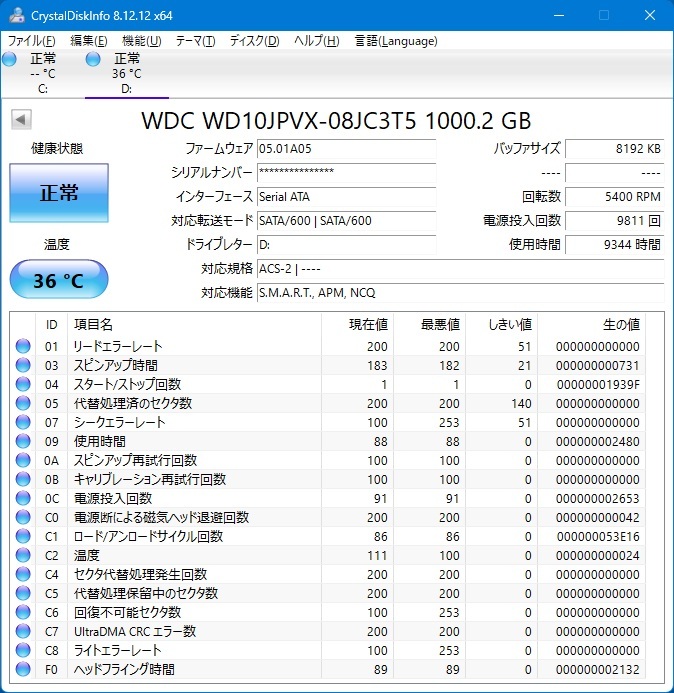This screenshot has height=693, width=674.
Task: Open the 言語(Language) menu
Action: 396,41
